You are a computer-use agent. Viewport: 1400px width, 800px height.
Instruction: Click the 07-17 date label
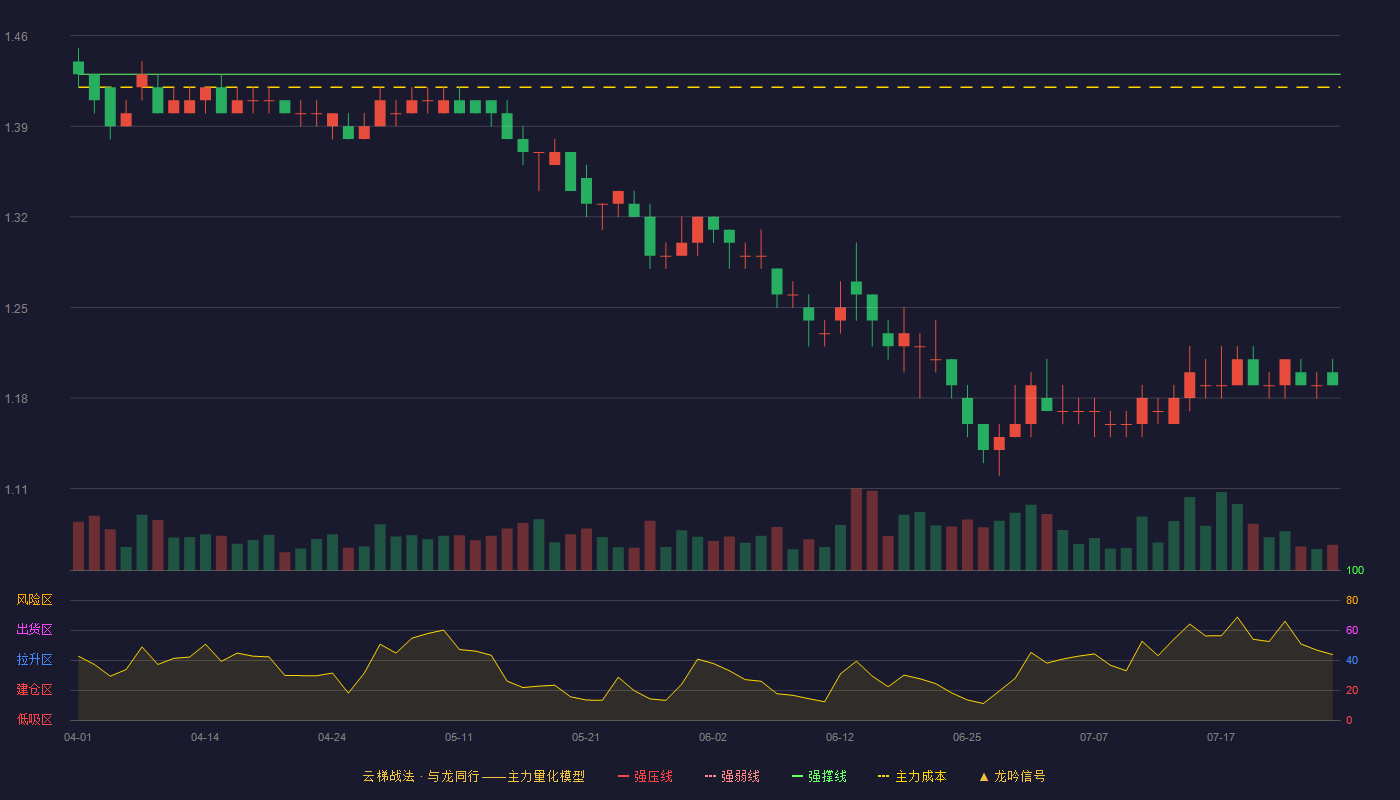pos(1221,737)
